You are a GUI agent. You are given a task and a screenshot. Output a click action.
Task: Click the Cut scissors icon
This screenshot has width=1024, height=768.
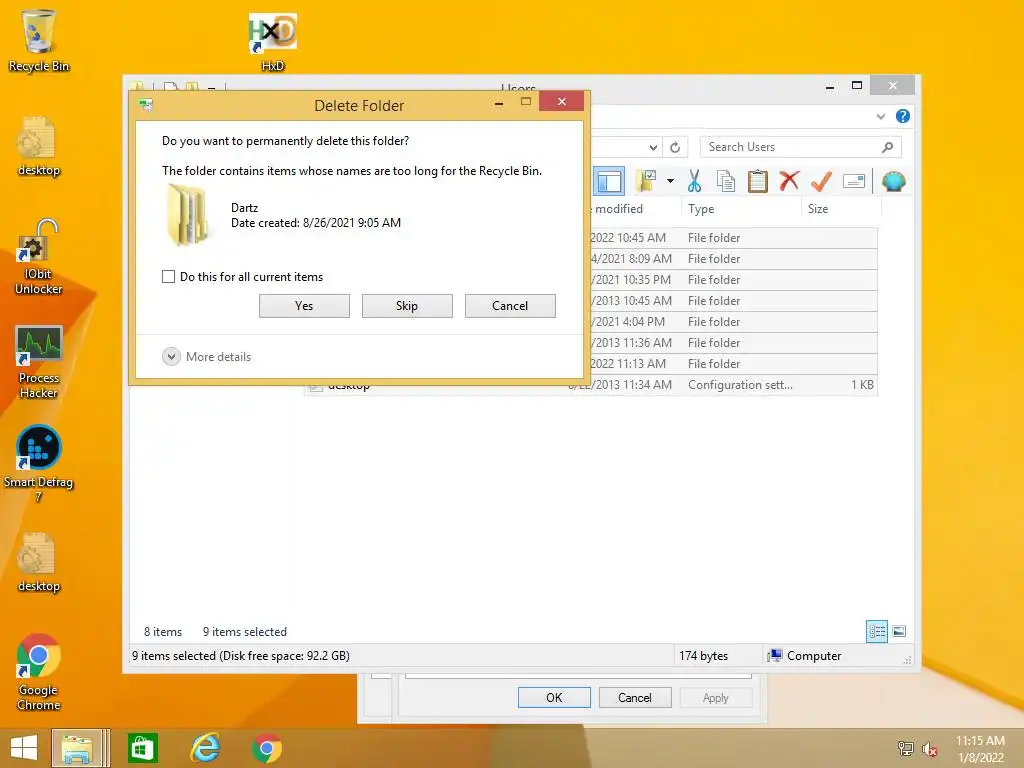point(694,181)
